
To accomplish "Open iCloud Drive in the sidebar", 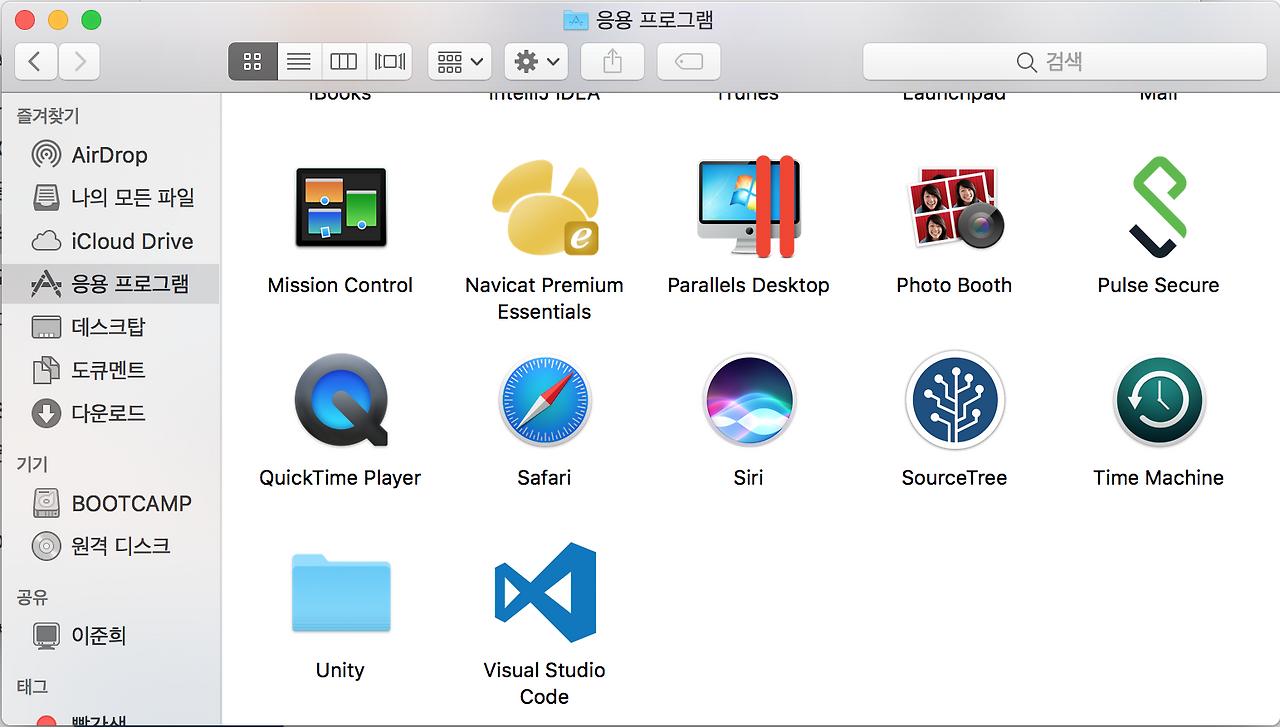I will 110,241.
